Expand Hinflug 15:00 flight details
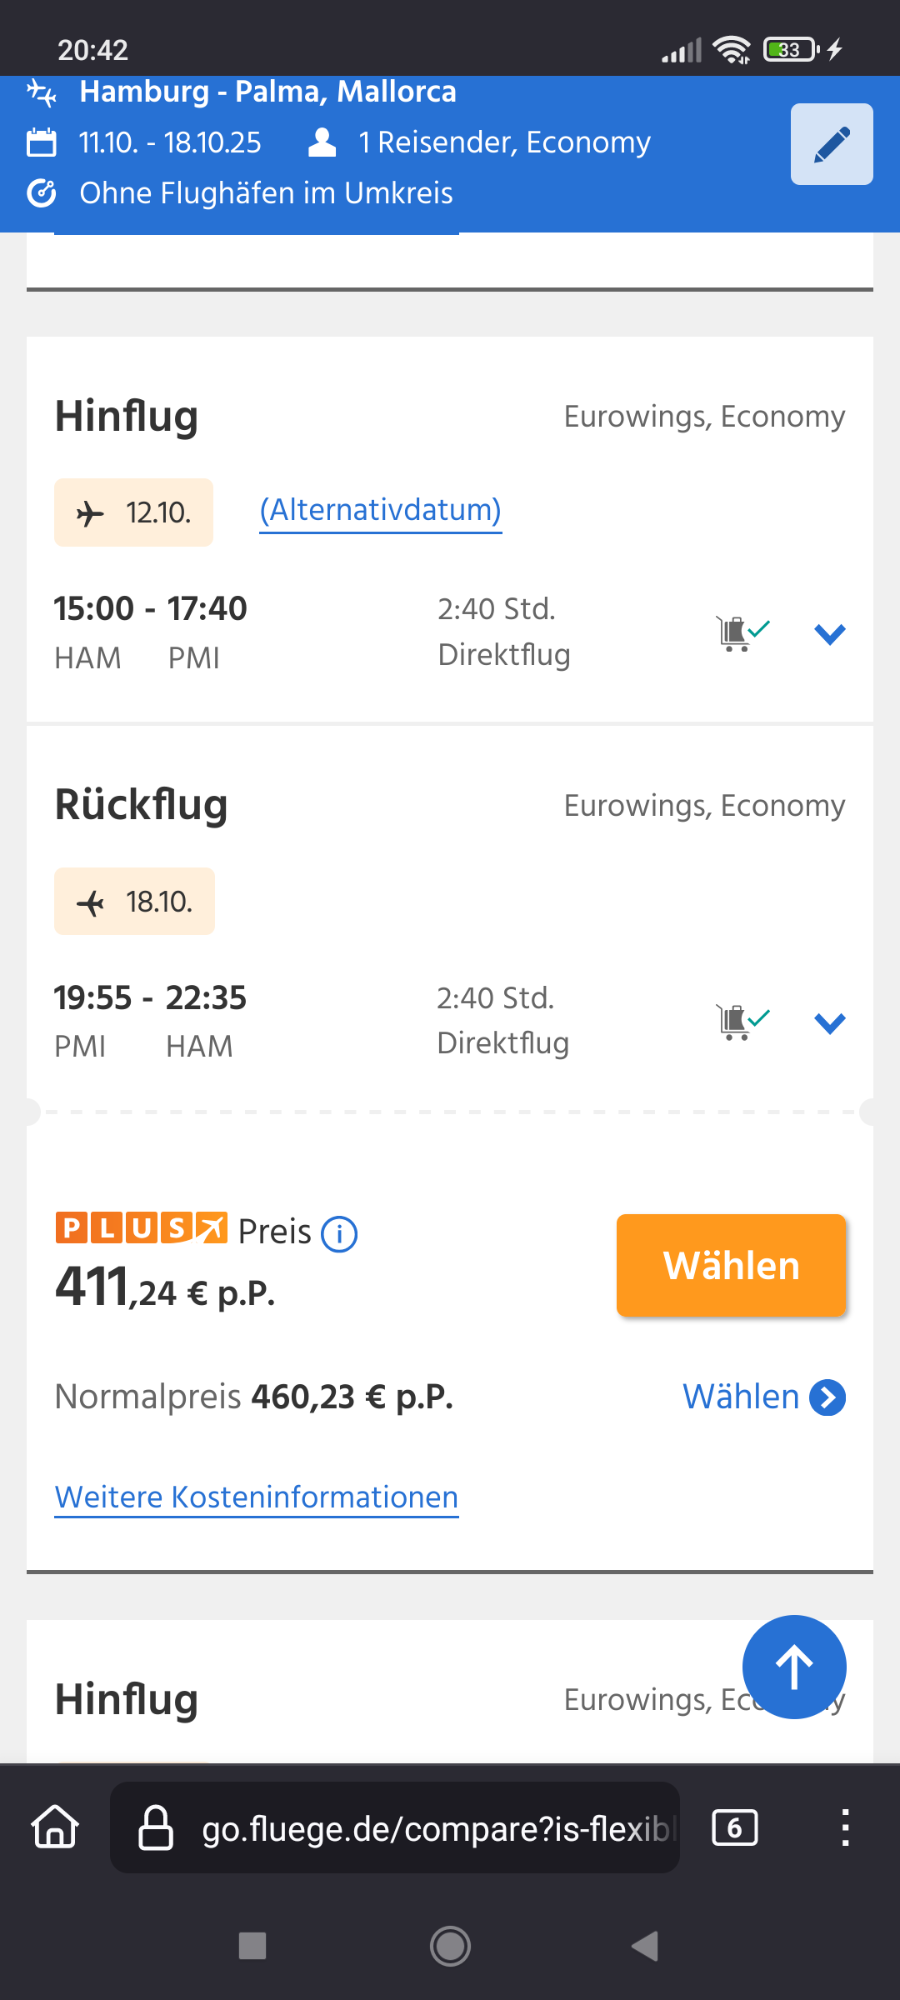Image resolution: width=900 pixels, height=2000 pixels. coord(830,634)
